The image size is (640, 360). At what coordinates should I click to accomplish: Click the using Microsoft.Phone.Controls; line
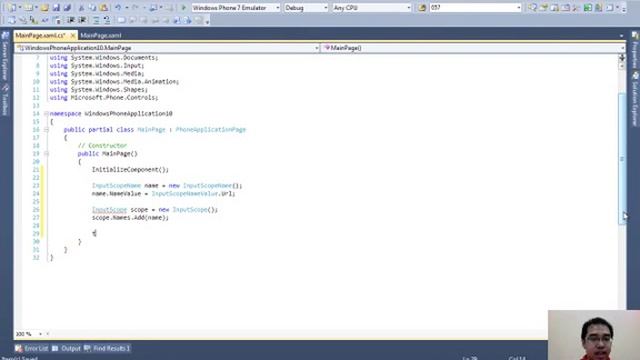(104, 98)
